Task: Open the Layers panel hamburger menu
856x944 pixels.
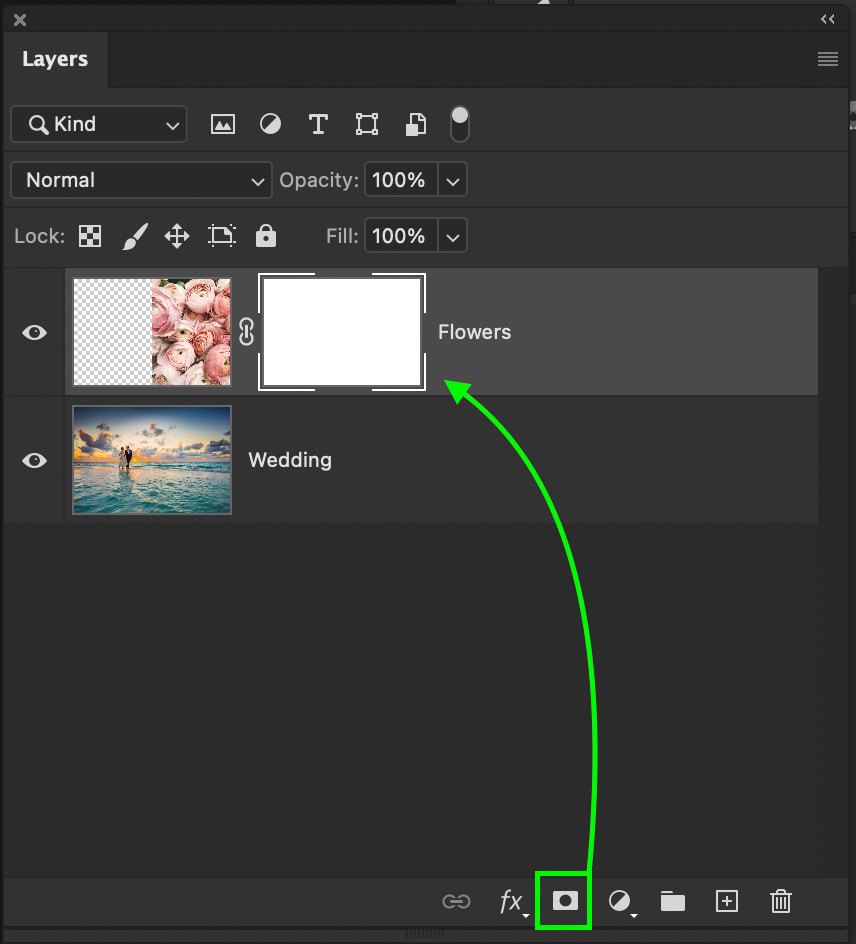Action: tap(828, 59)
